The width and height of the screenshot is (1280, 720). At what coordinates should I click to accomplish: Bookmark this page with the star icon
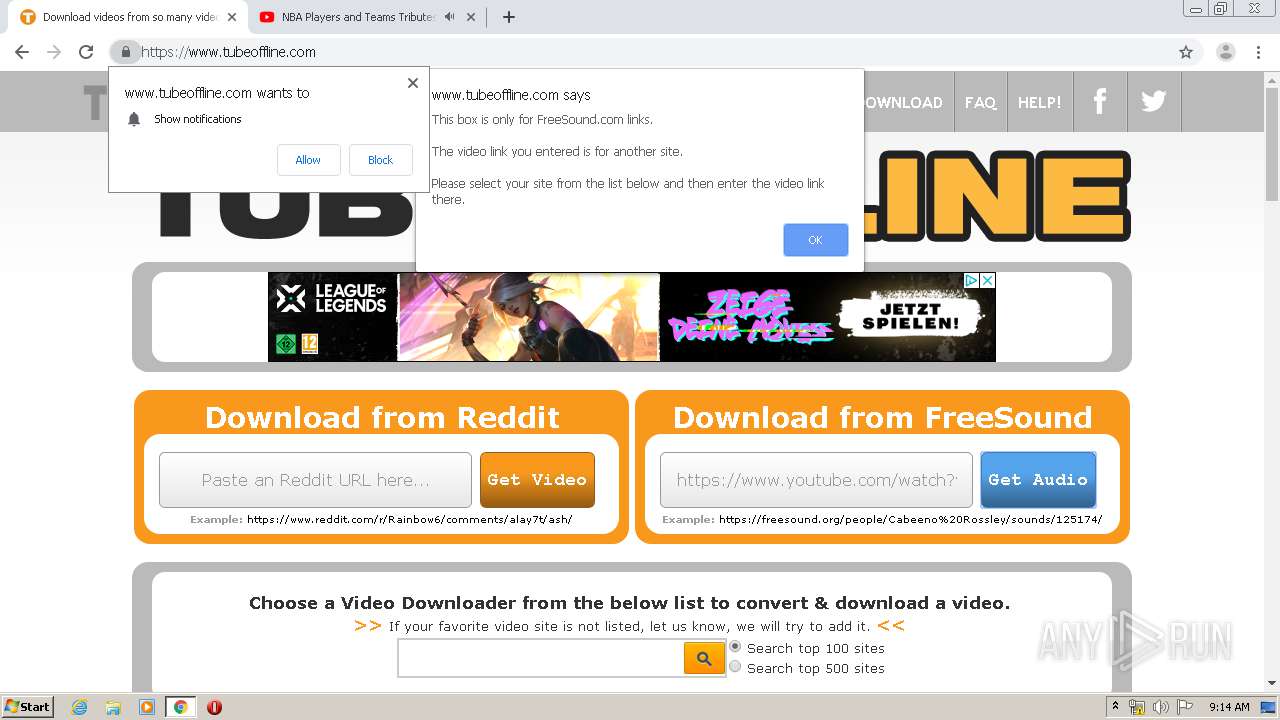(1186, 52)
